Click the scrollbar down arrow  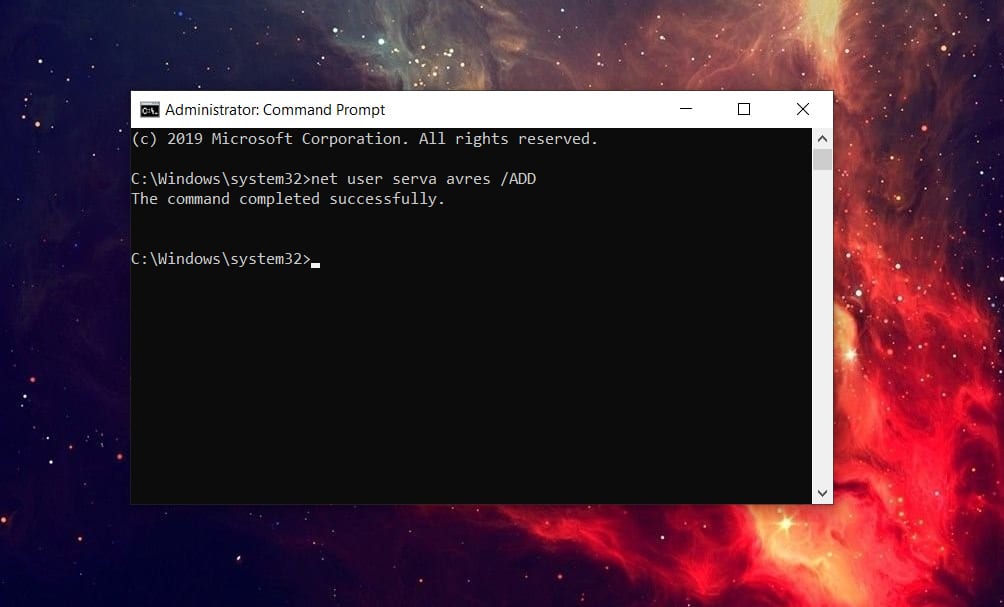823,494
